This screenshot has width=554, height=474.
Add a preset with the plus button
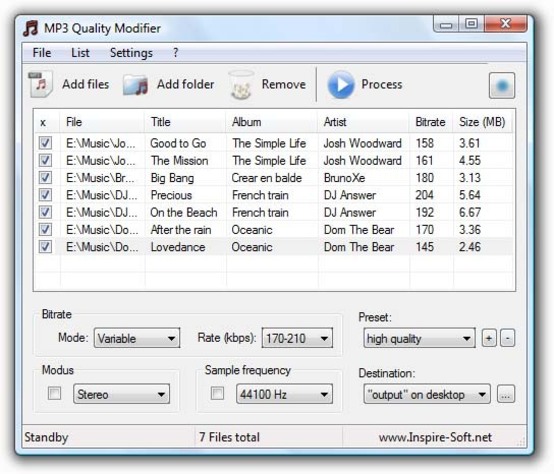(489, 338)
